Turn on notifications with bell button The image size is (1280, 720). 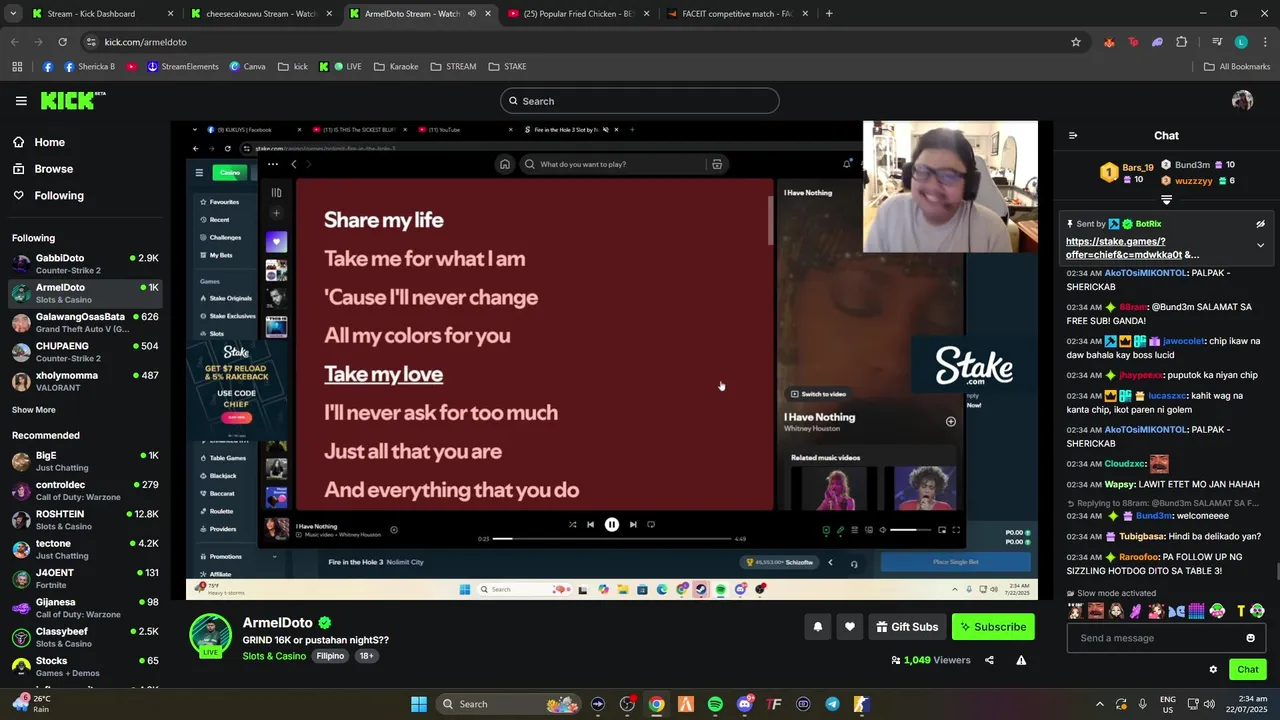(817, 627)
